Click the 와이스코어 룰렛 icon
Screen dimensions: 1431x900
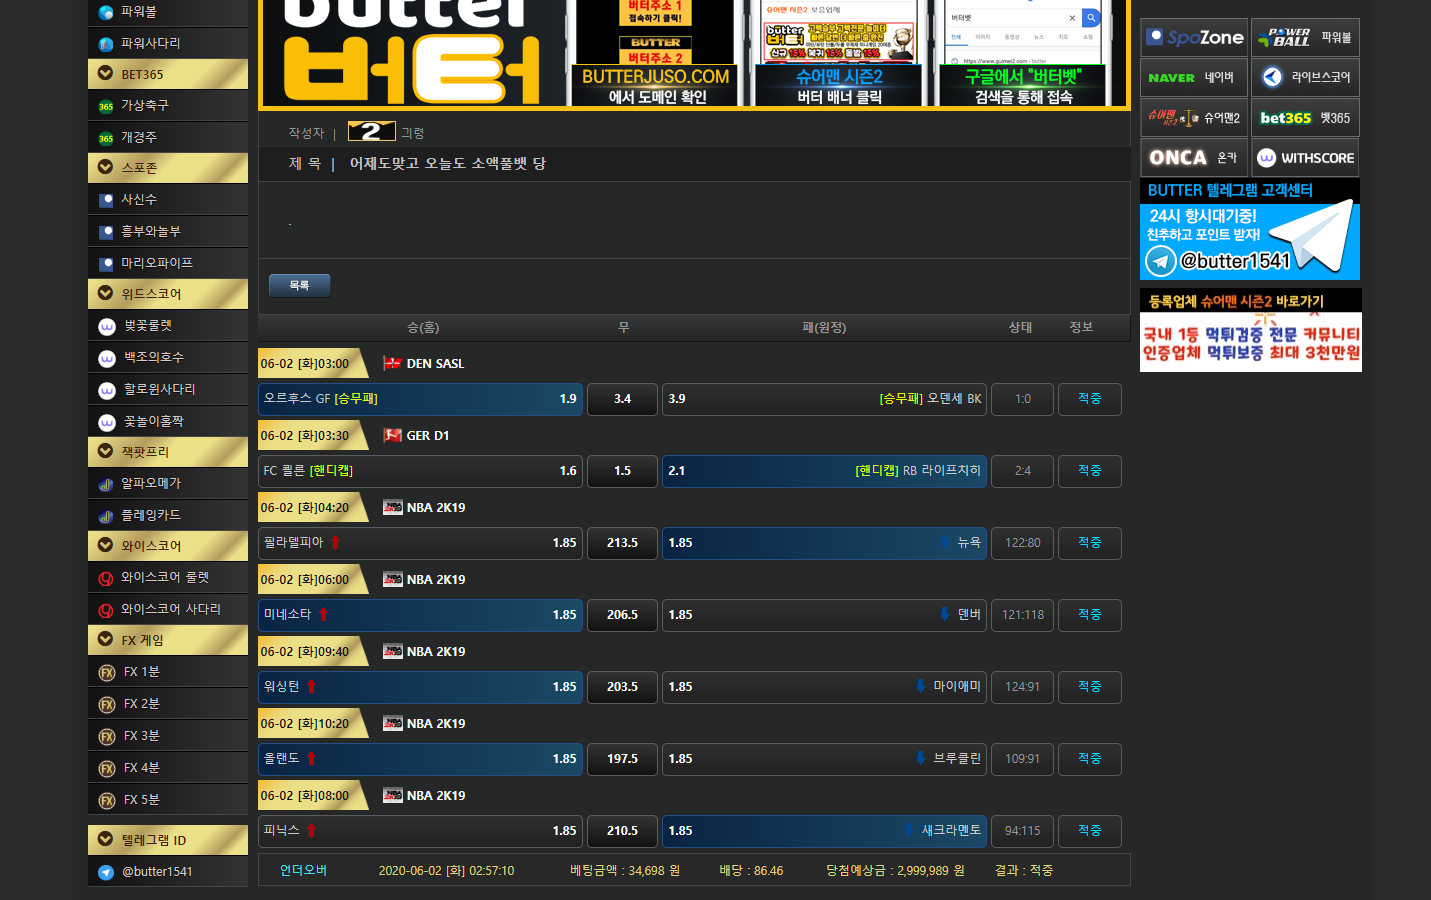click(106, 578)
